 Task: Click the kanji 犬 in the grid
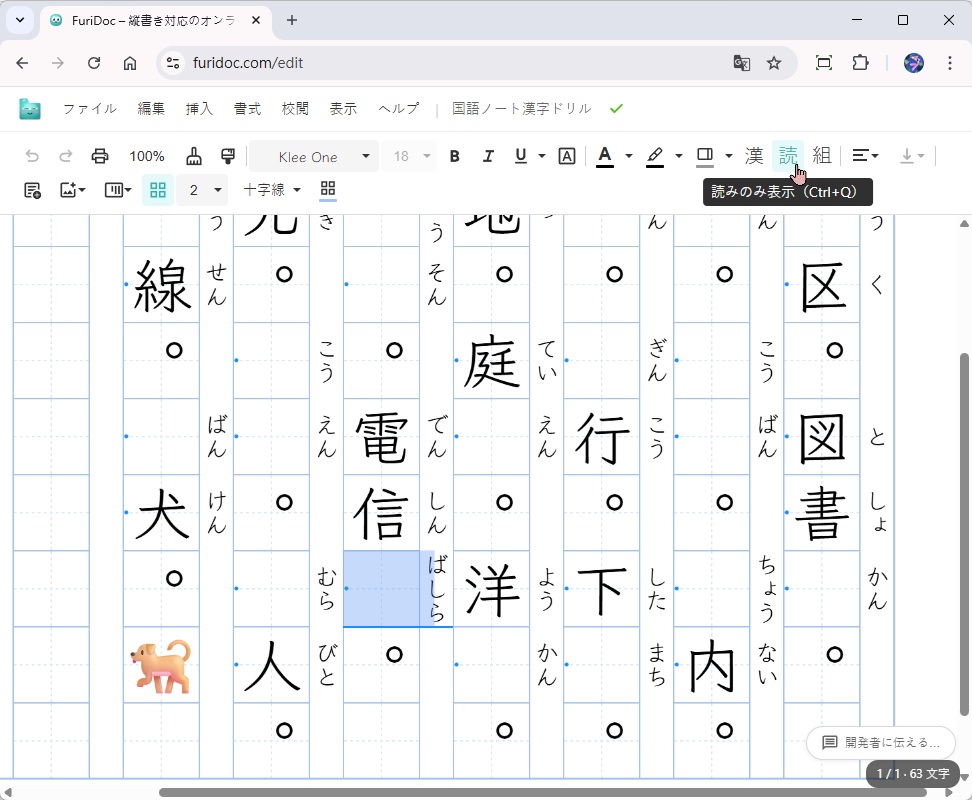162,514
